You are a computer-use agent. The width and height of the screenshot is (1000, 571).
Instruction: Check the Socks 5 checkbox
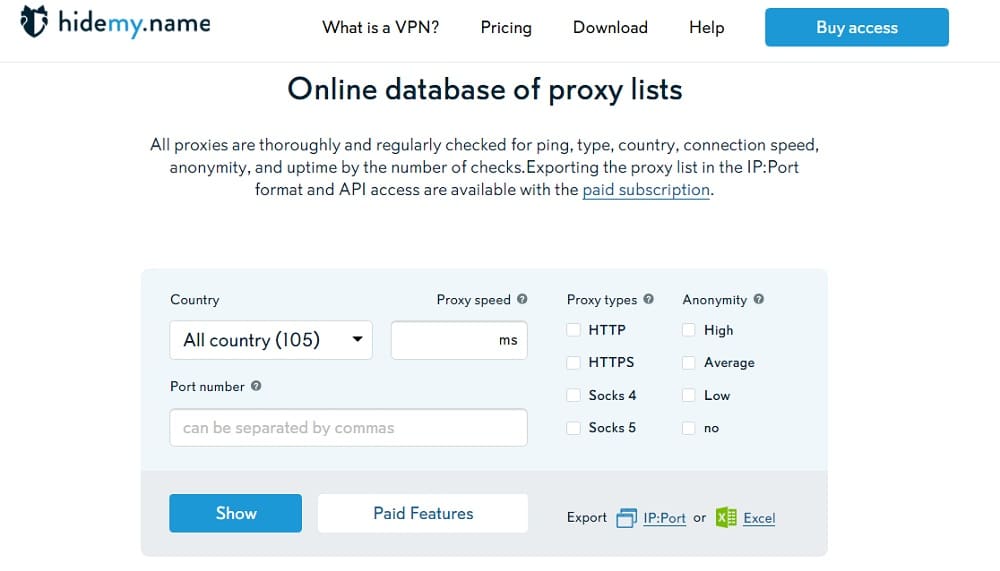point(573,428)
